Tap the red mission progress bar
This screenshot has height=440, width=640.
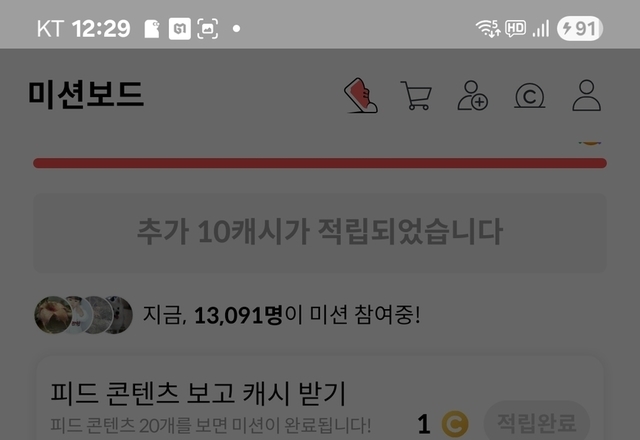(320, 163)
